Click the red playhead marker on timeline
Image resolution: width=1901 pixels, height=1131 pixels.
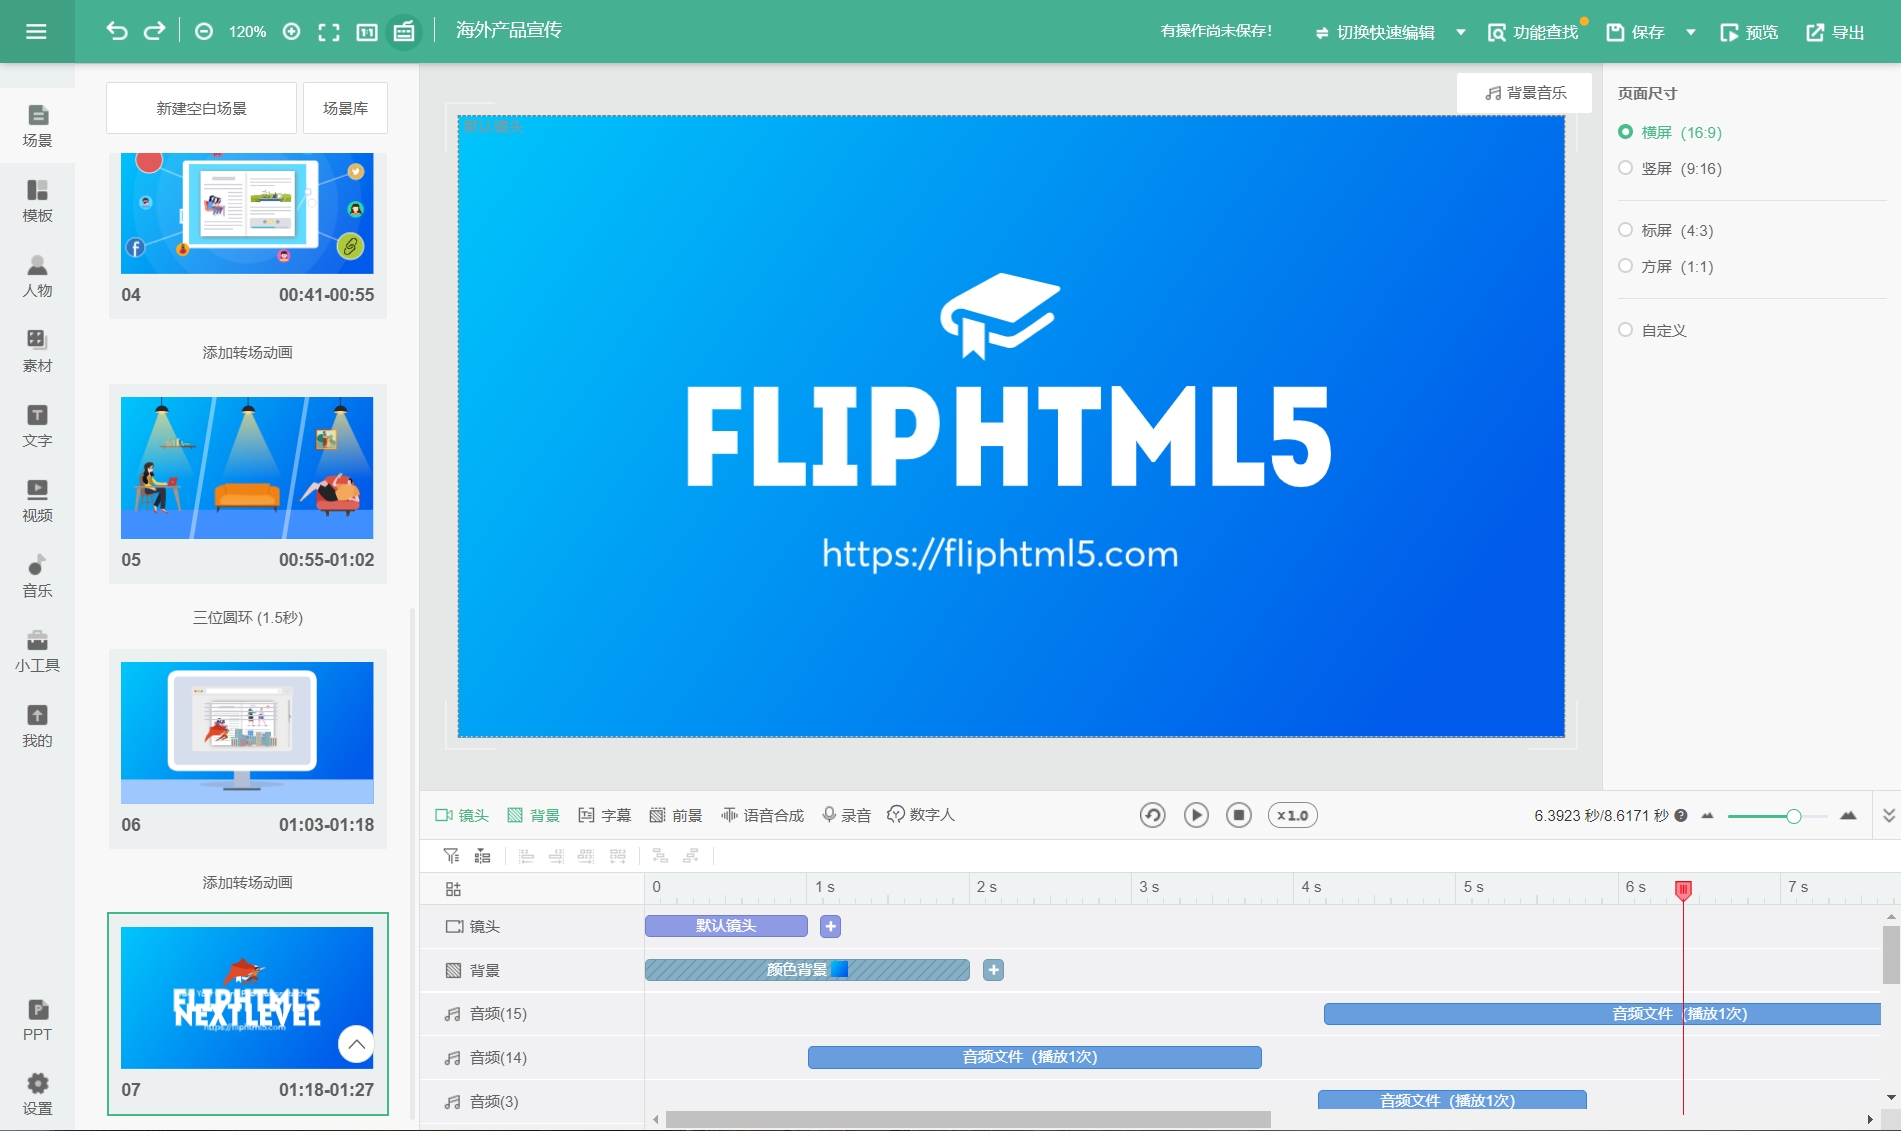1683,889
